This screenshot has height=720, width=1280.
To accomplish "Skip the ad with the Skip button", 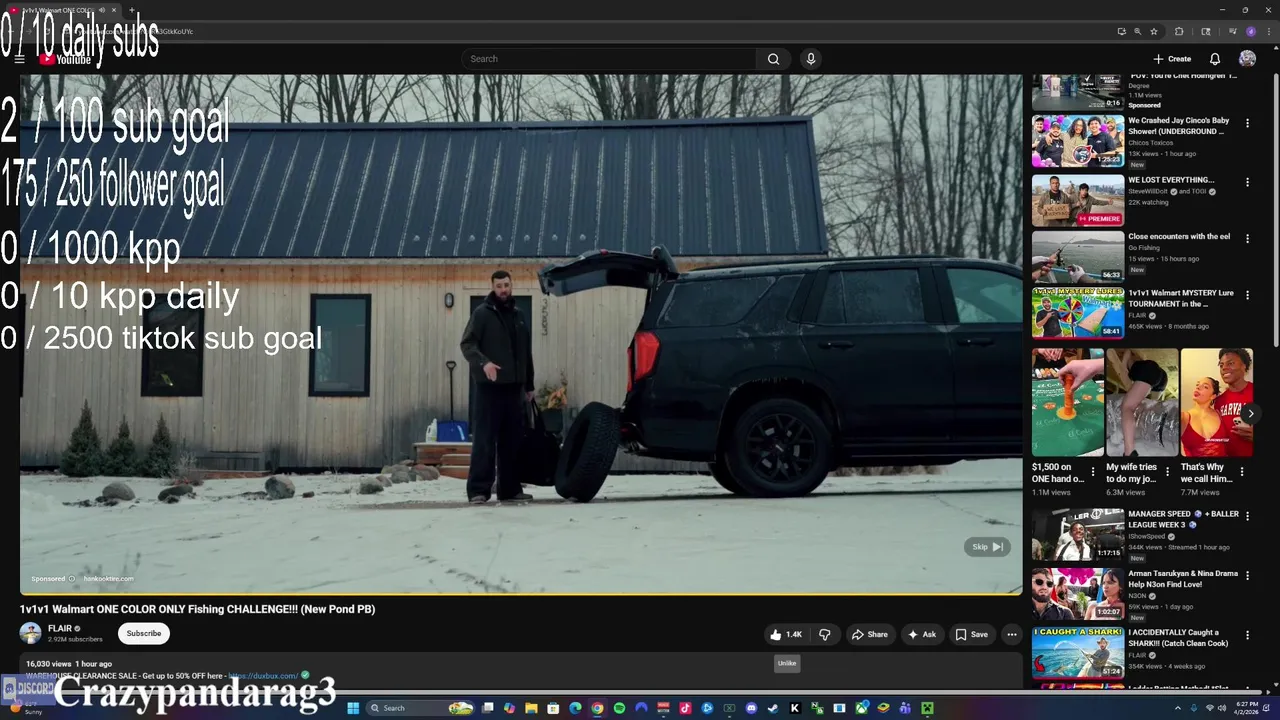I will 987,547.
